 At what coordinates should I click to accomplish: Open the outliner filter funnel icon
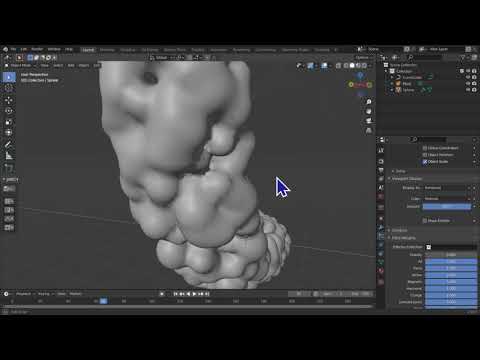463,58
